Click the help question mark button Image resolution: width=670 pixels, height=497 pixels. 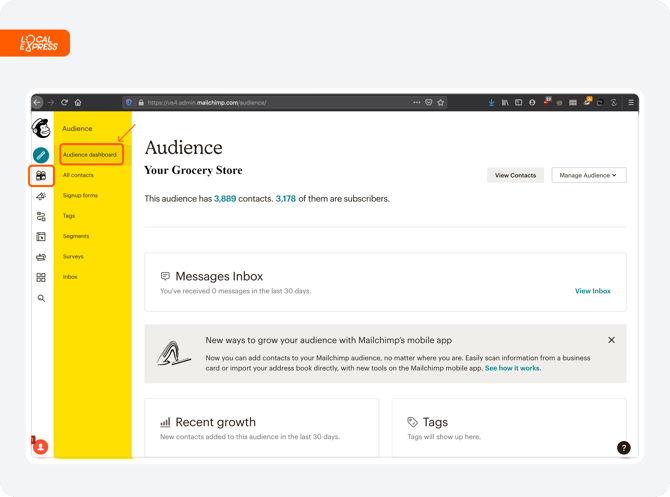coord(623,447)
